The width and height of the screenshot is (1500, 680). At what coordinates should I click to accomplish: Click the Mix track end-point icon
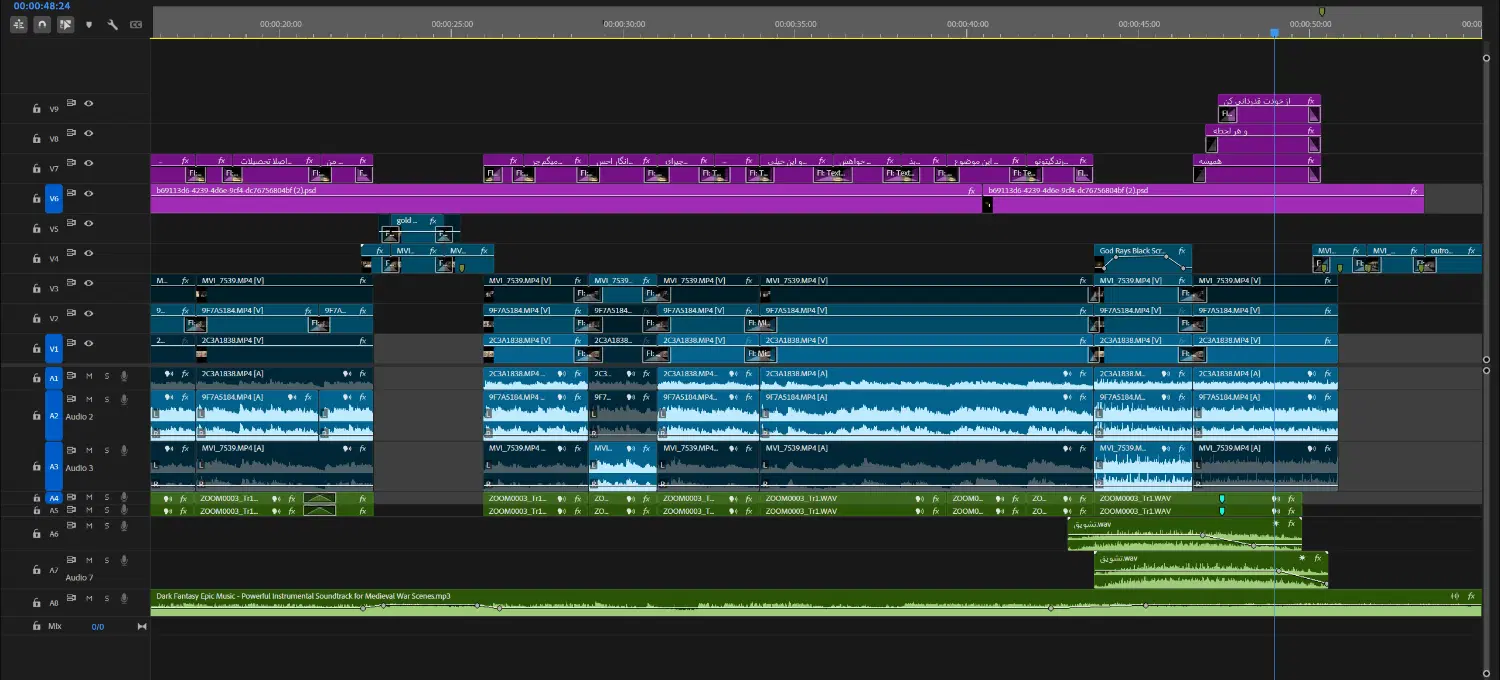click(141, 626)
